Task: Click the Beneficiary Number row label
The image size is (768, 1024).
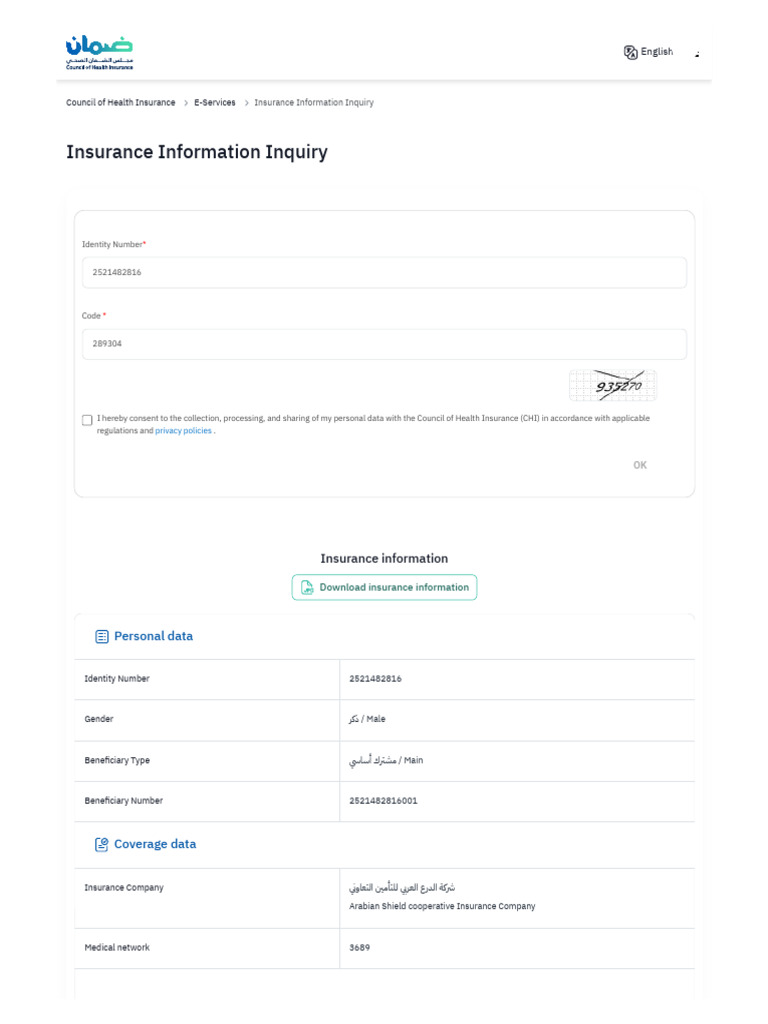Action: coord(123,801)
